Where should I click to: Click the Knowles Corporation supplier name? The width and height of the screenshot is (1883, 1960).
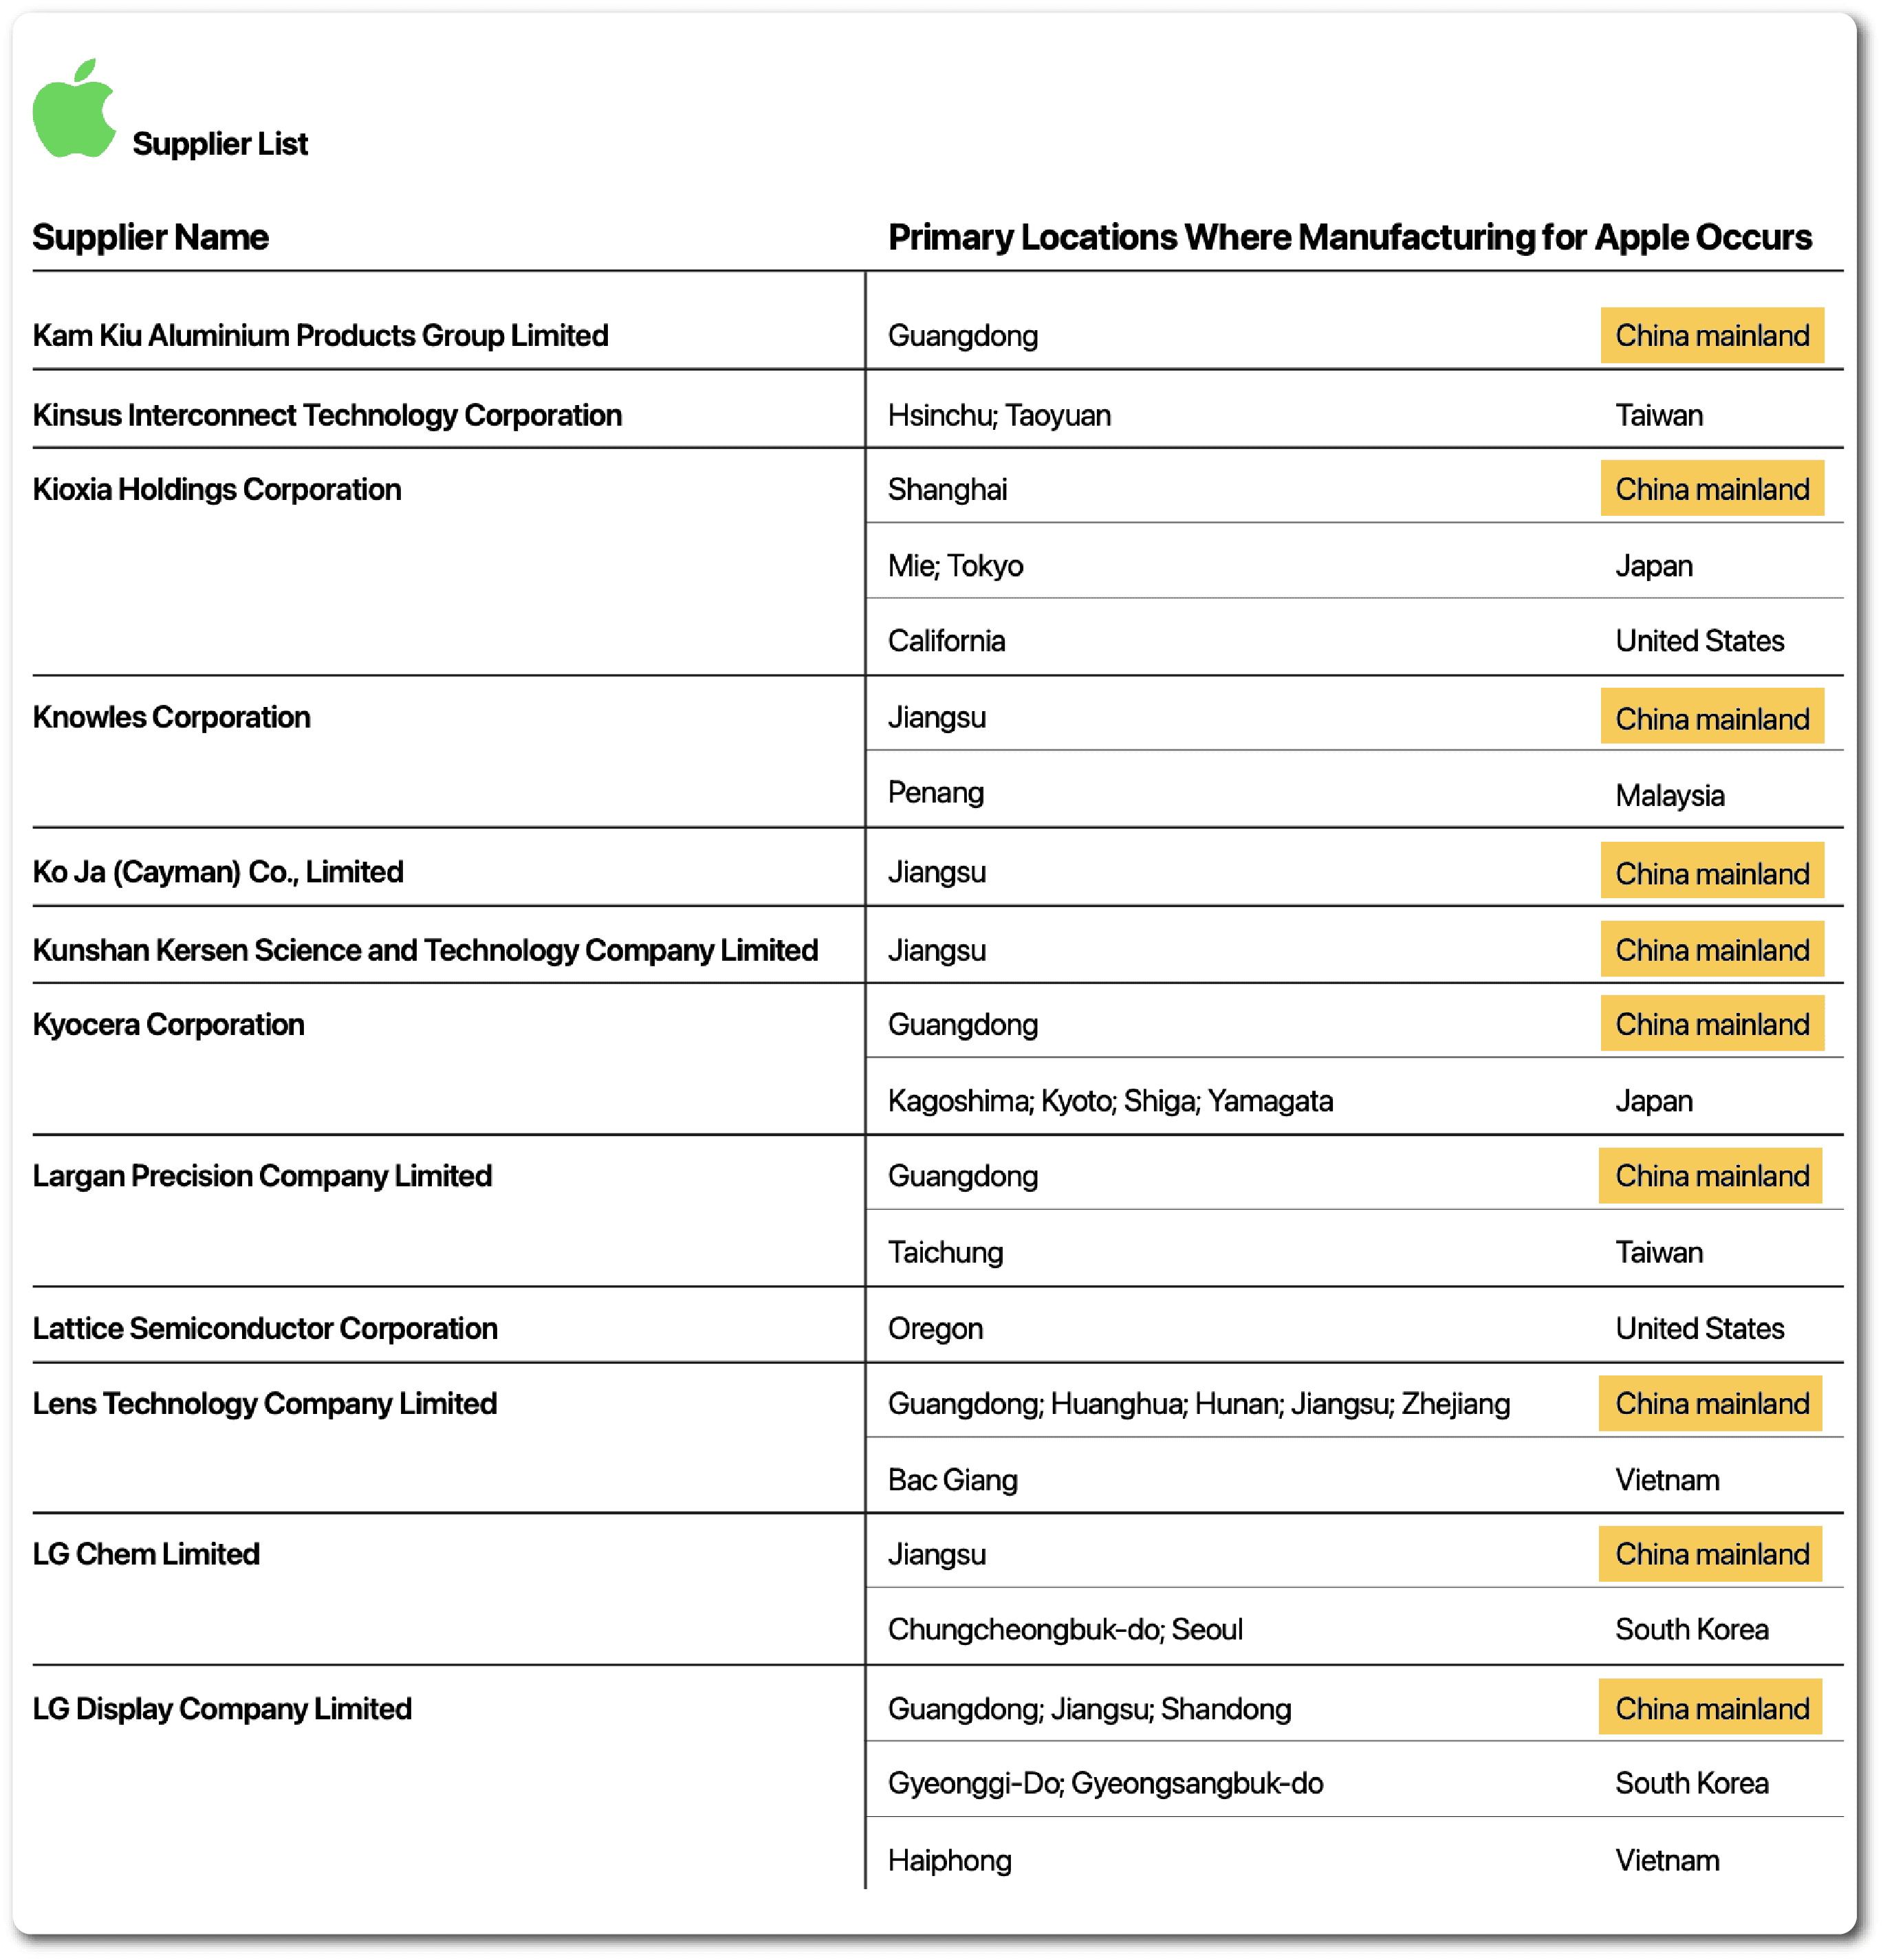click(171, 717)
